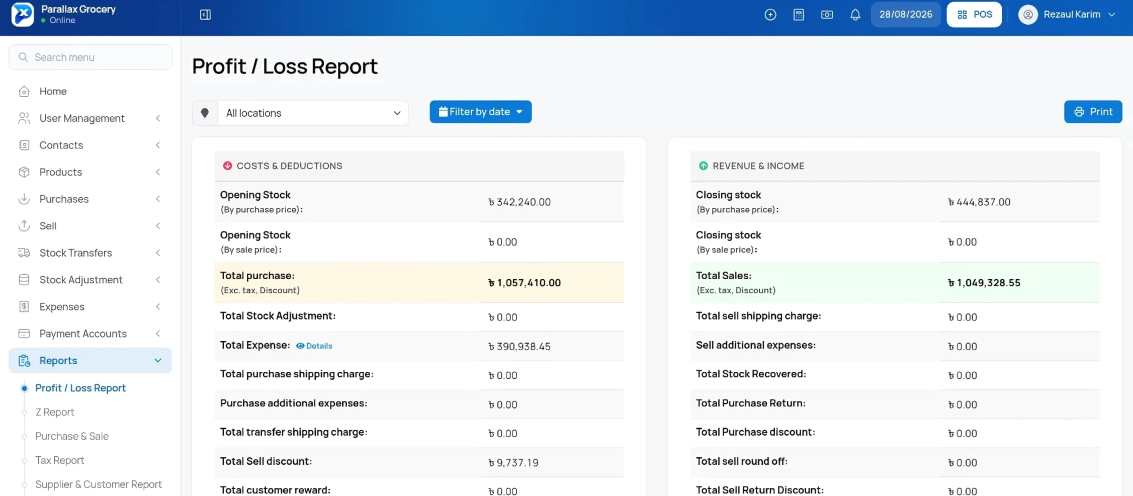Open the calculator icon in header

point(798,14)
